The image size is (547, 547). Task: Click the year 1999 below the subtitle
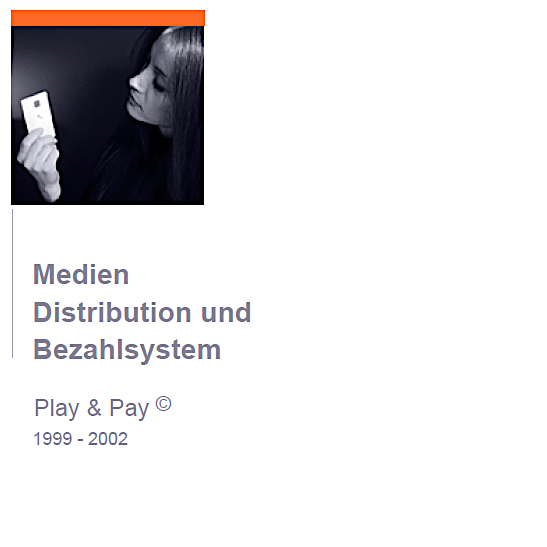53,439
